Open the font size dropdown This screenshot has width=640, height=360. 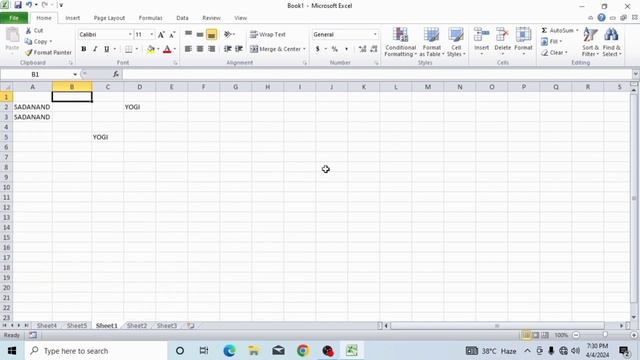click(152, 35)
